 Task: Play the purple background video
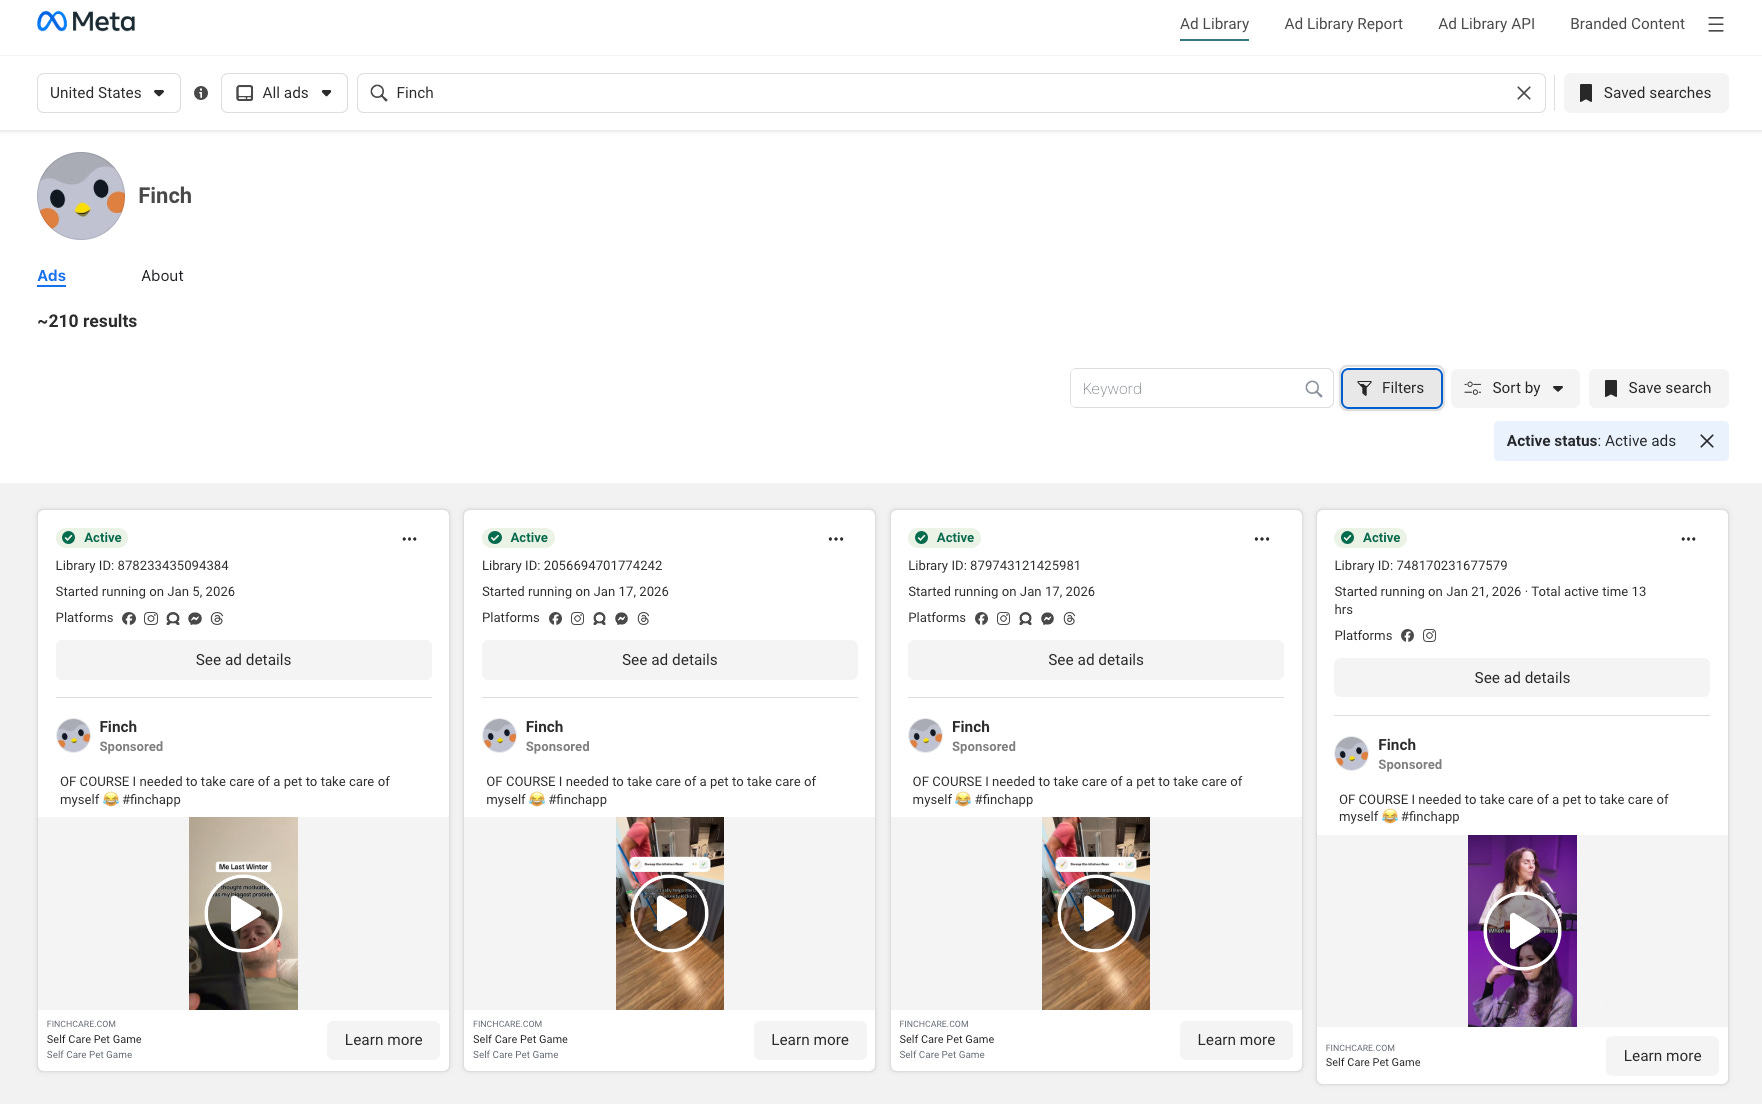click(x=1522, y=931)
